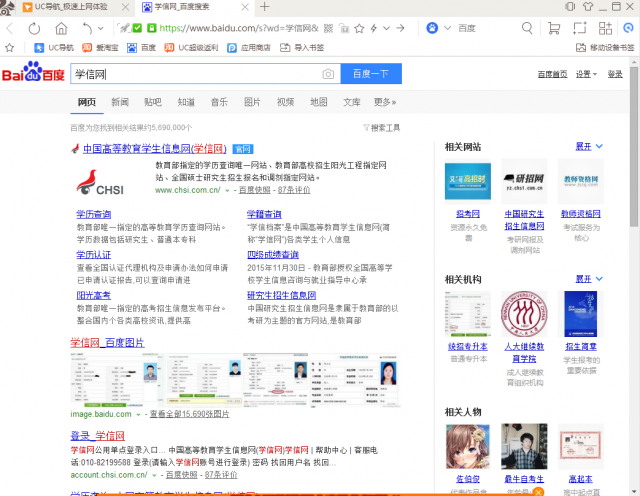The image size is (640, 496).
Task: Click the bookmarks bar star icon
Action: [x=9, y=48]
